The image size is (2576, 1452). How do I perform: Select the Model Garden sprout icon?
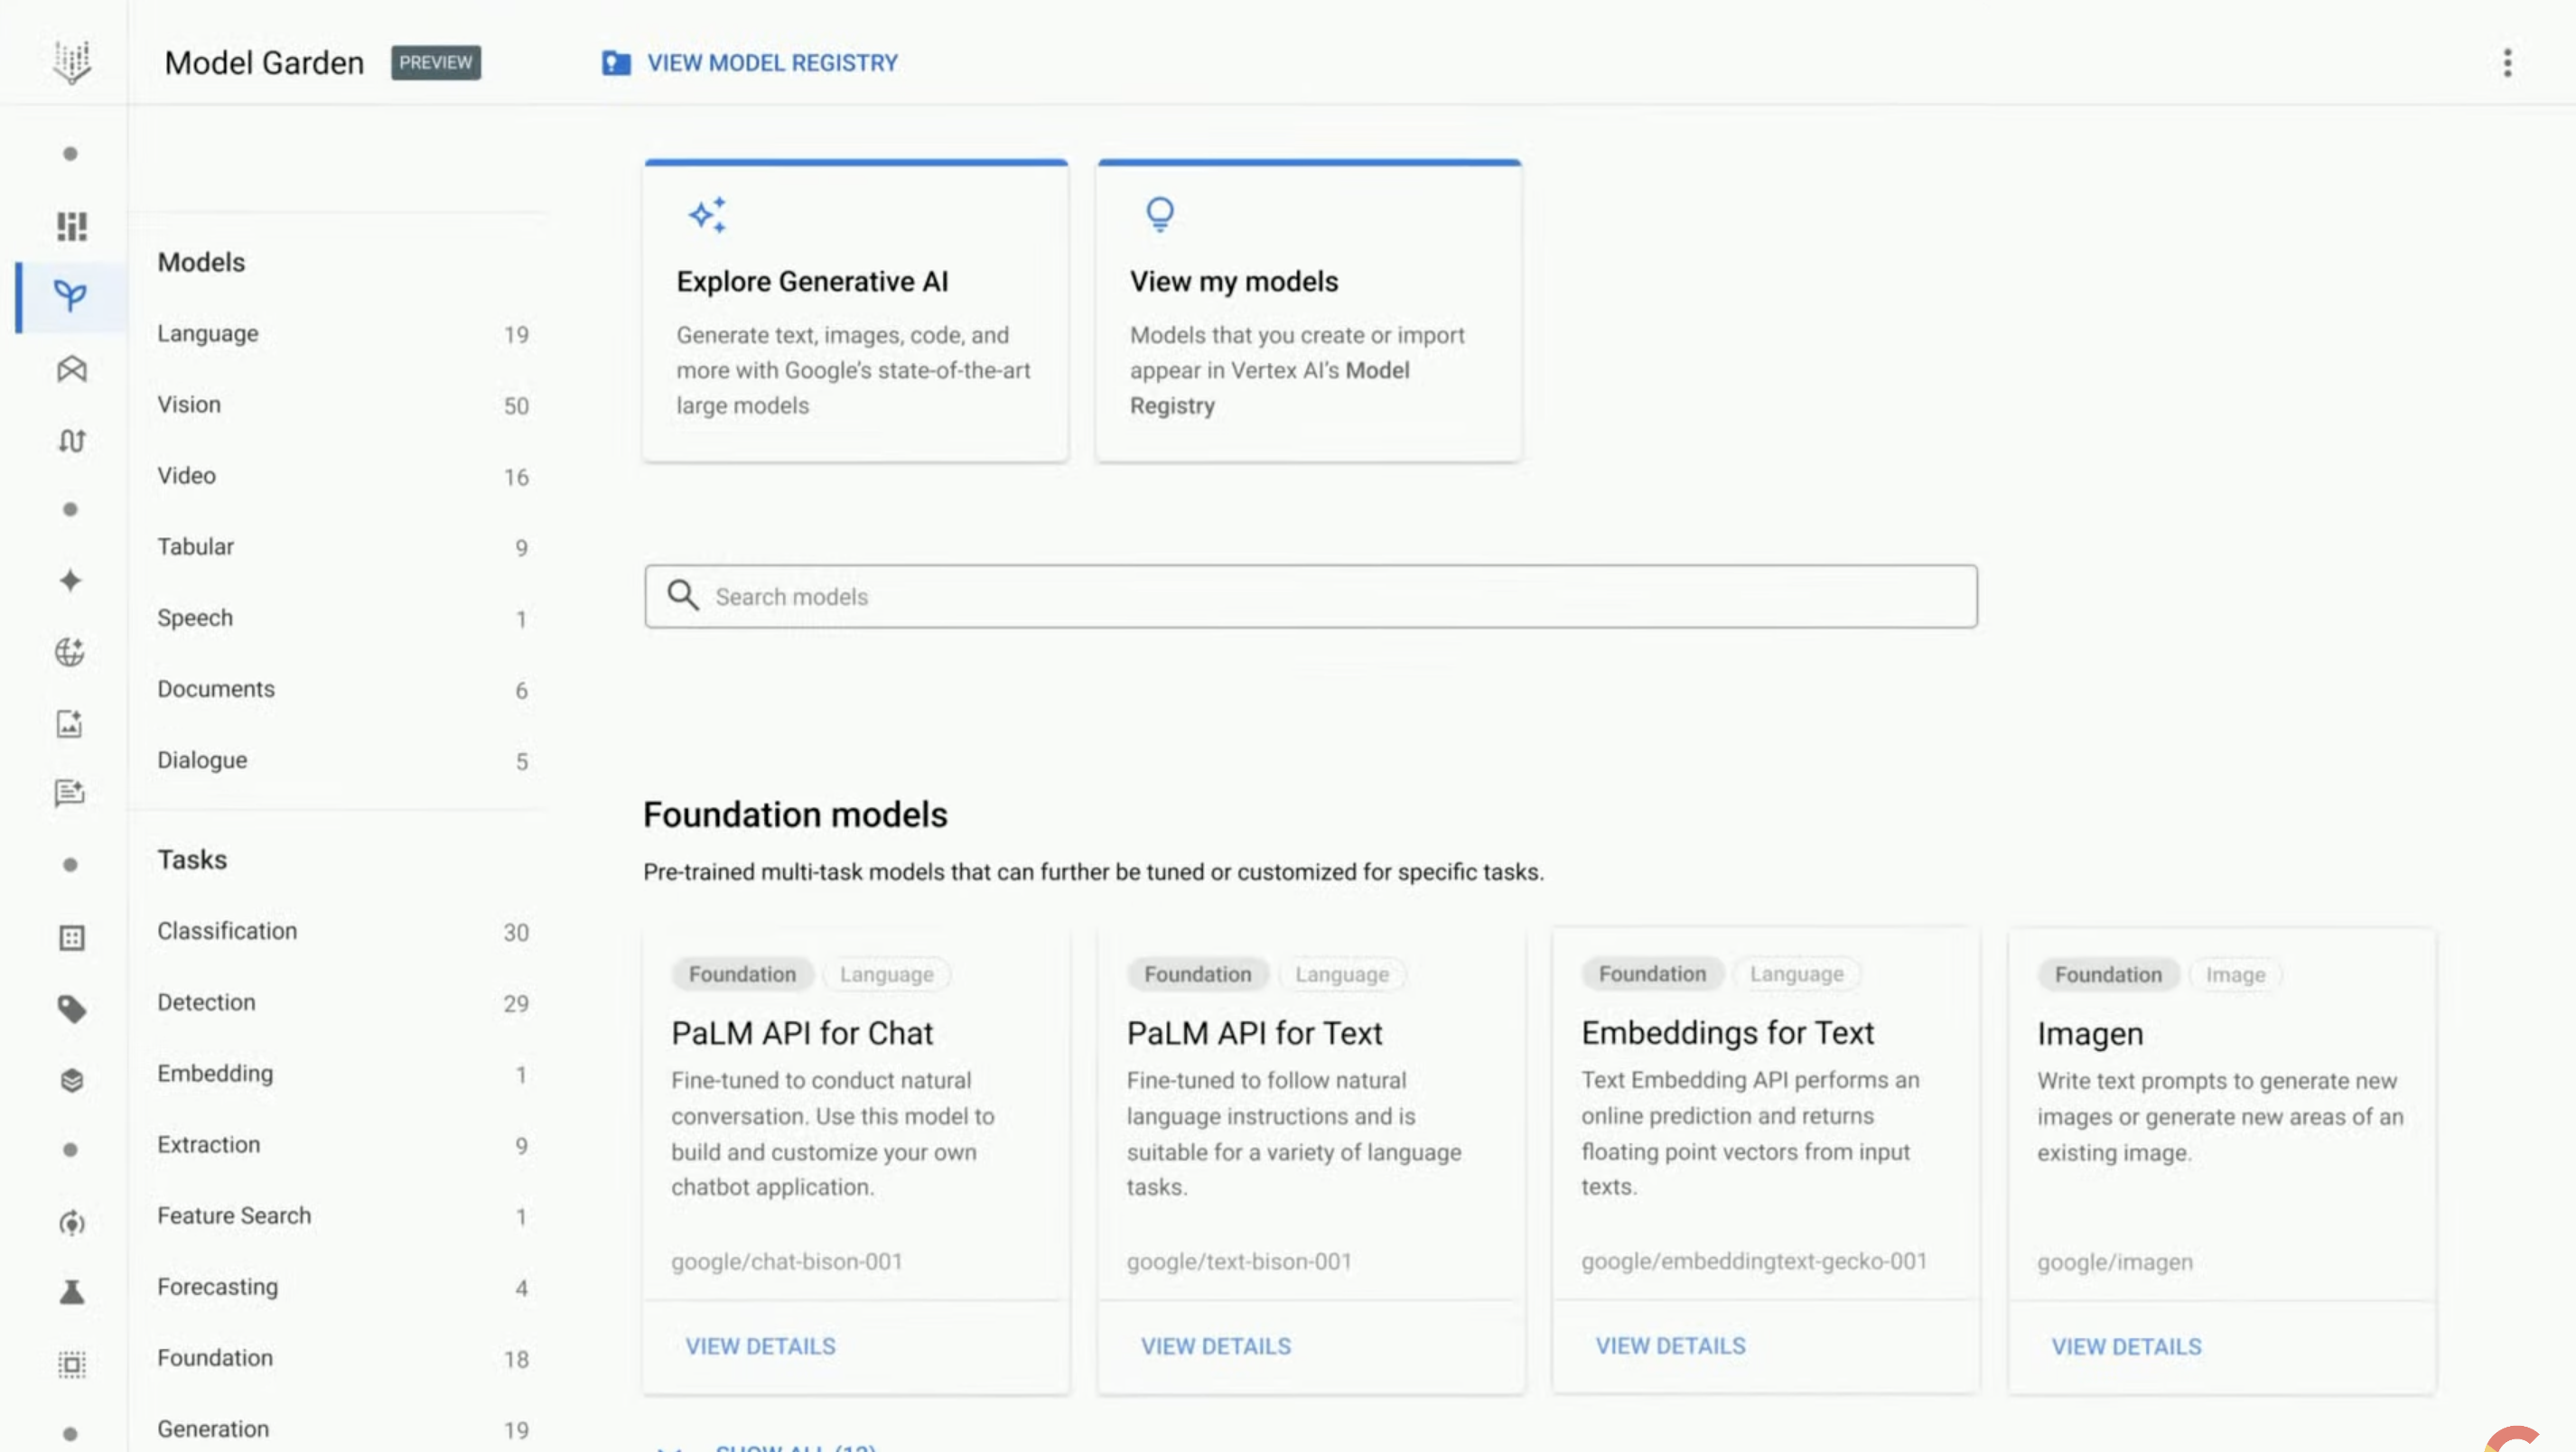(71, 296)
